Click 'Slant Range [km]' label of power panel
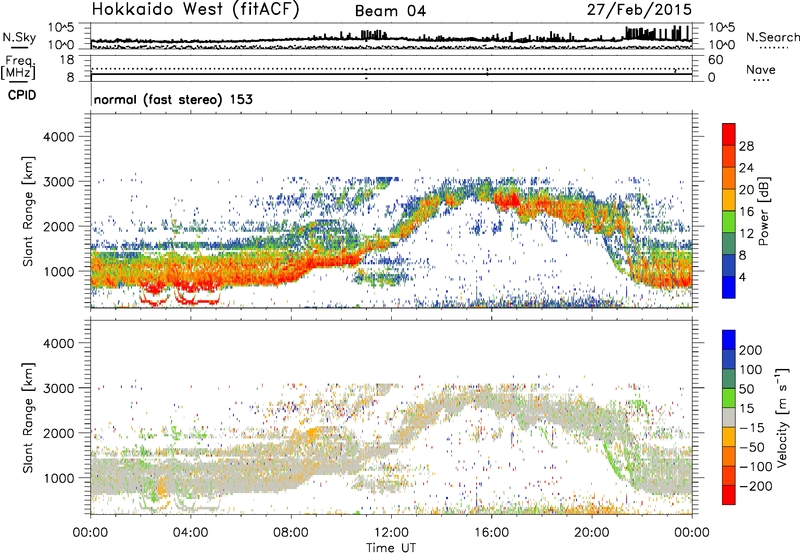This screenshot has width=800, height=554. point(28,211)
